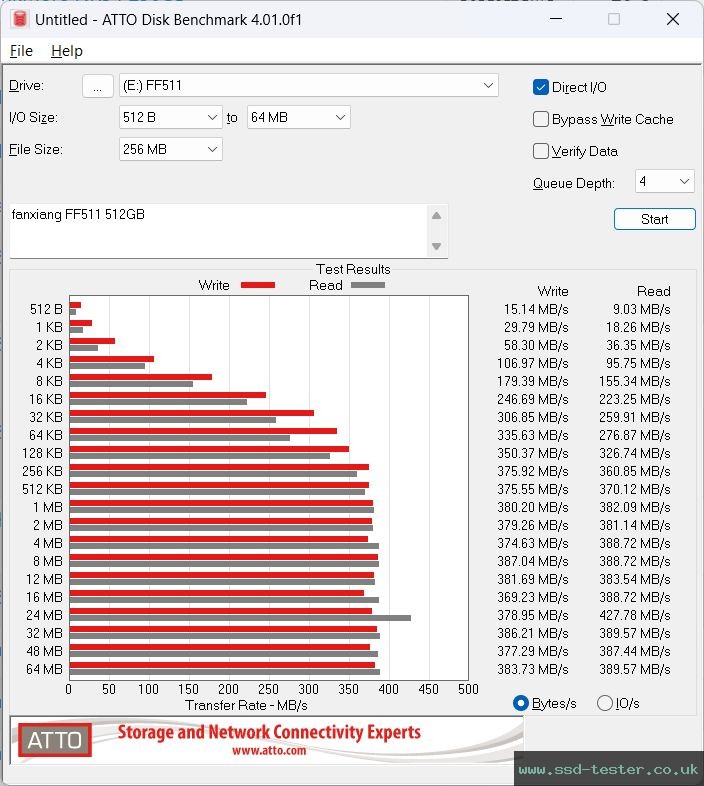
Task: Click the read value 326.74 MB/s
Action: coord(635,453)
